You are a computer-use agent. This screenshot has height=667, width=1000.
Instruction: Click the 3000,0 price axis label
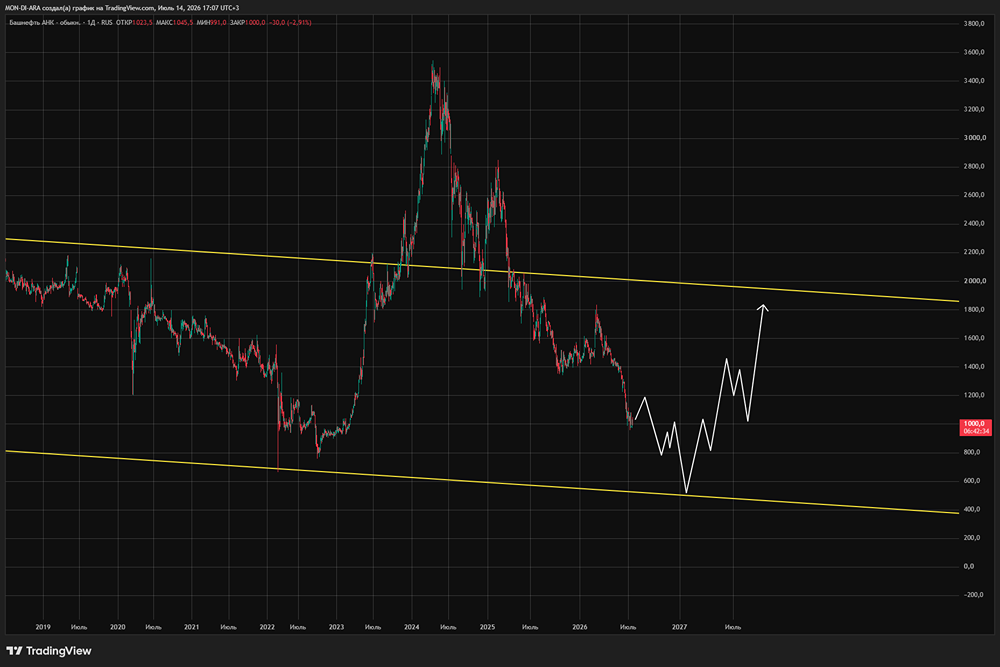pos(974,138)
